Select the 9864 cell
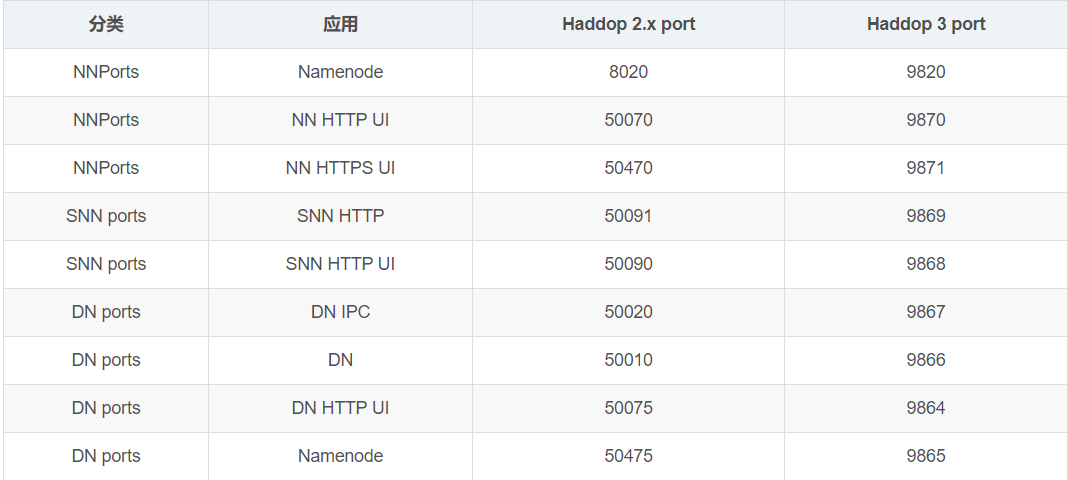The image size is (1068, 480). [926, 408]
